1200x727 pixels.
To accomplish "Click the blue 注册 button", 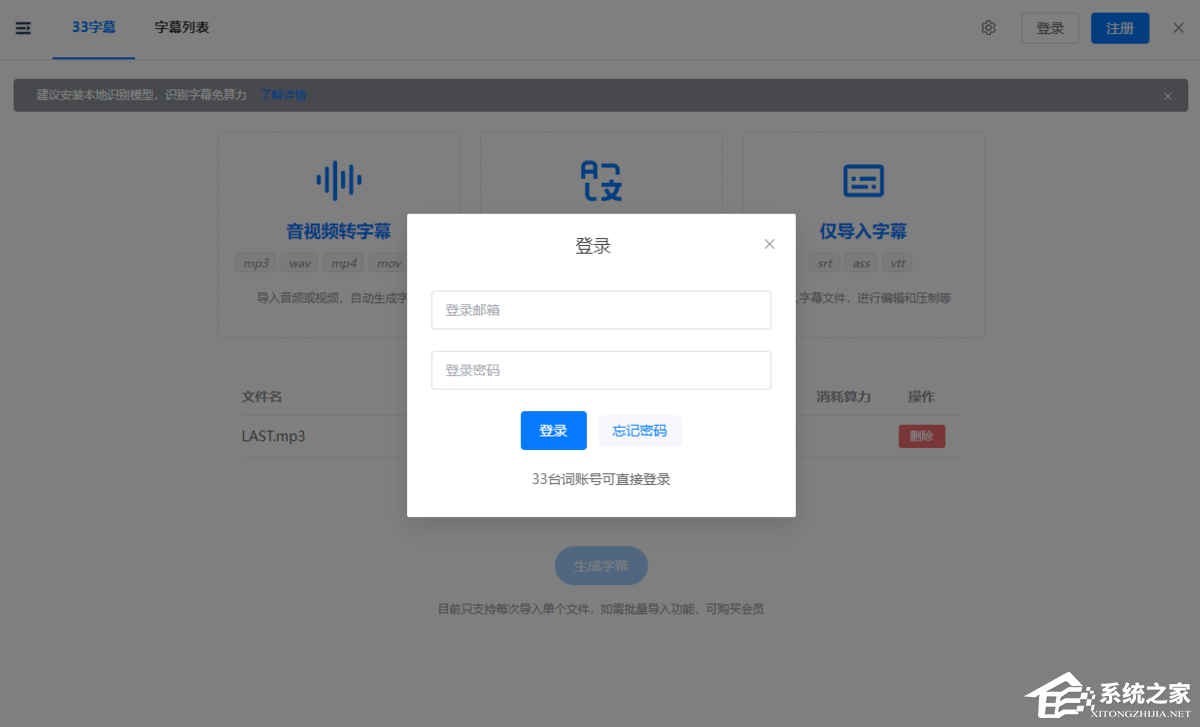I will pos(1120,28).
